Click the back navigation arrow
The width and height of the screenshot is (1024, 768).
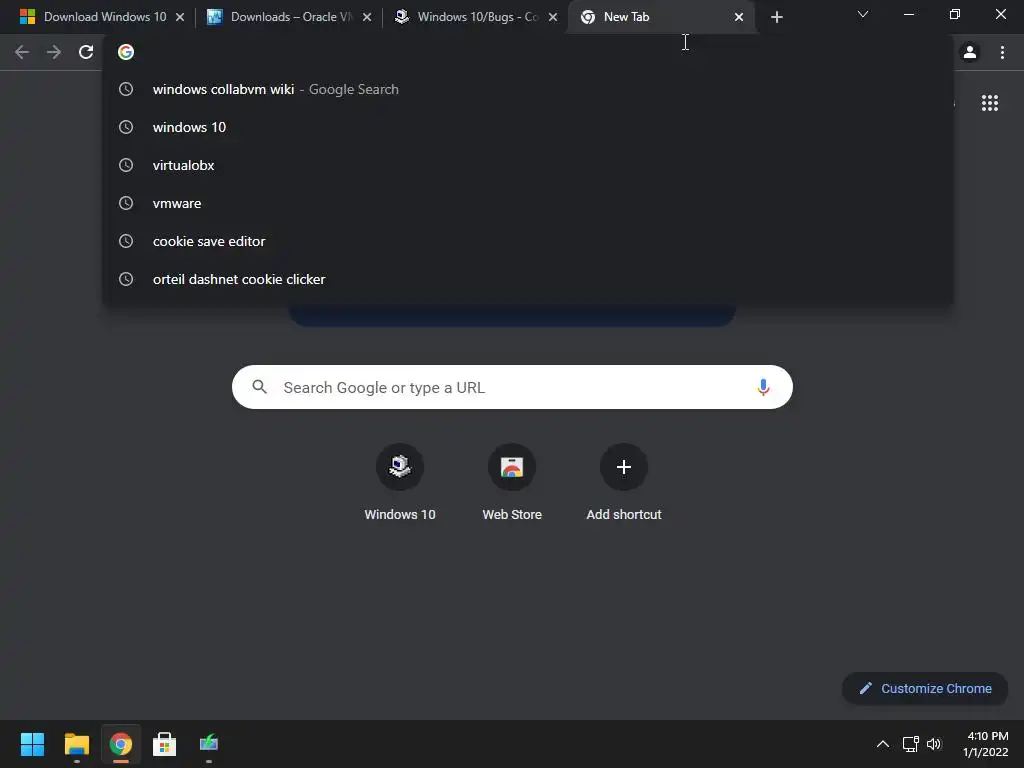pos(22,52)
